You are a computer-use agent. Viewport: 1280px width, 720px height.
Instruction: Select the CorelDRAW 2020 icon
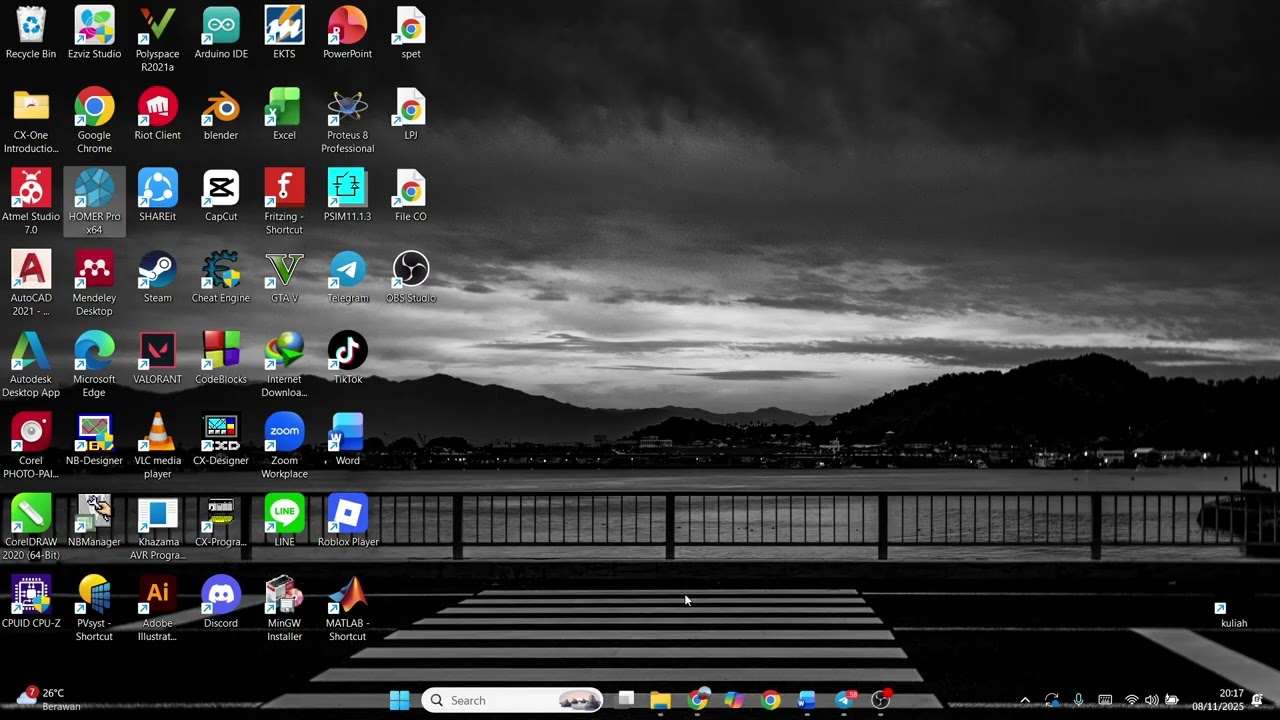point(31,527)
